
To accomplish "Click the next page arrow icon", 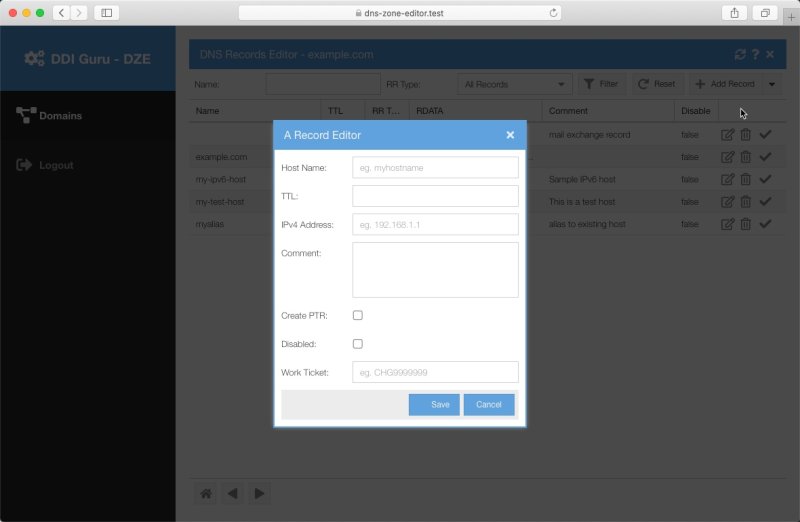I will tap(260, 493).
